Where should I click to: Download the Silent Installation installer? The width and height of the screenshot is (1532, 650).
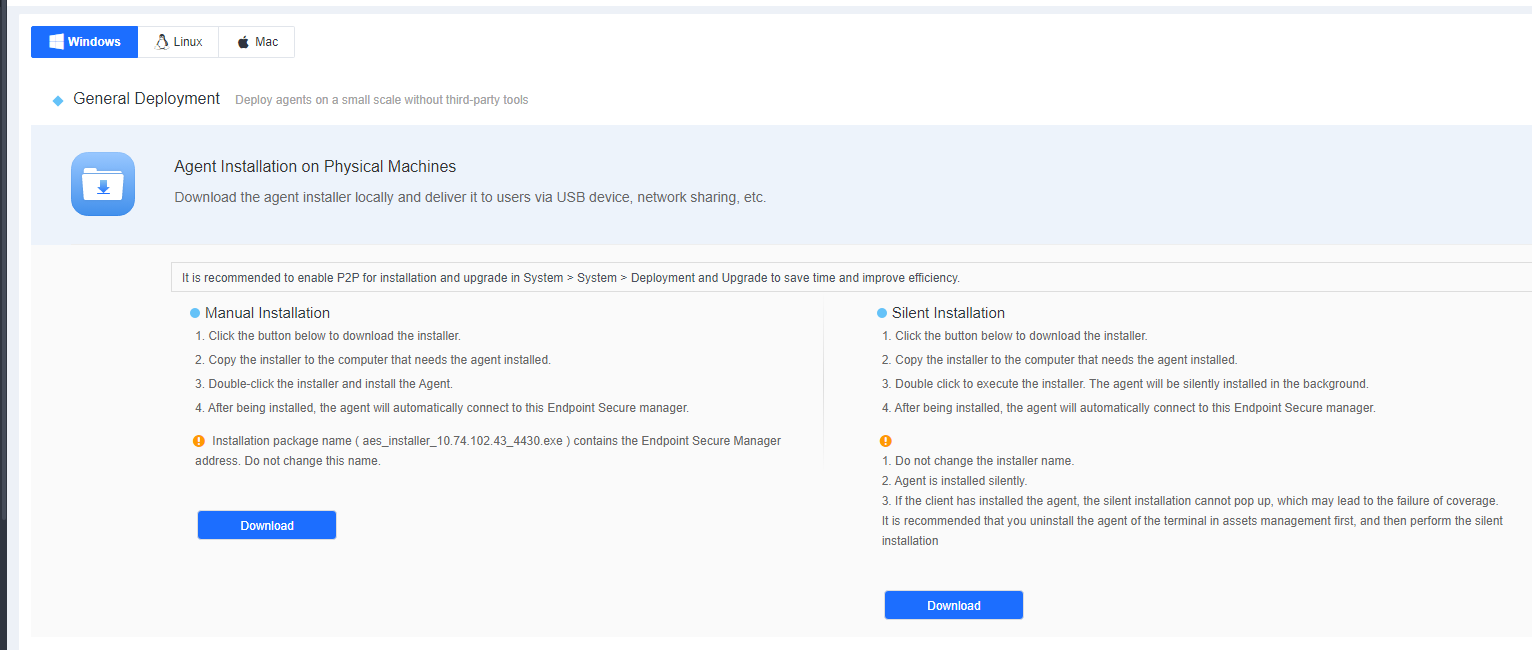[x=953, y=605]
